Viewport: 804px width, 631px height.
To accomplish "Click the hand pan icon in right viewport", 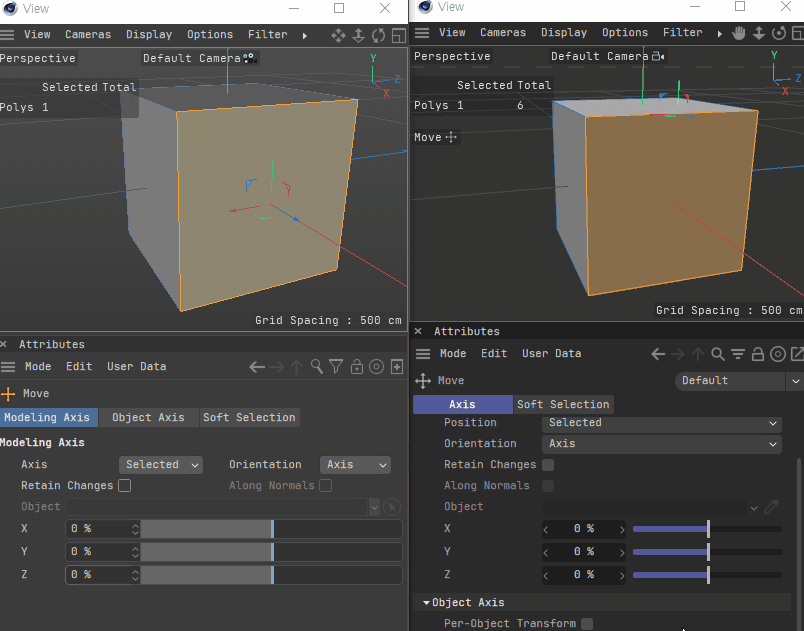I will pos(739,33).
